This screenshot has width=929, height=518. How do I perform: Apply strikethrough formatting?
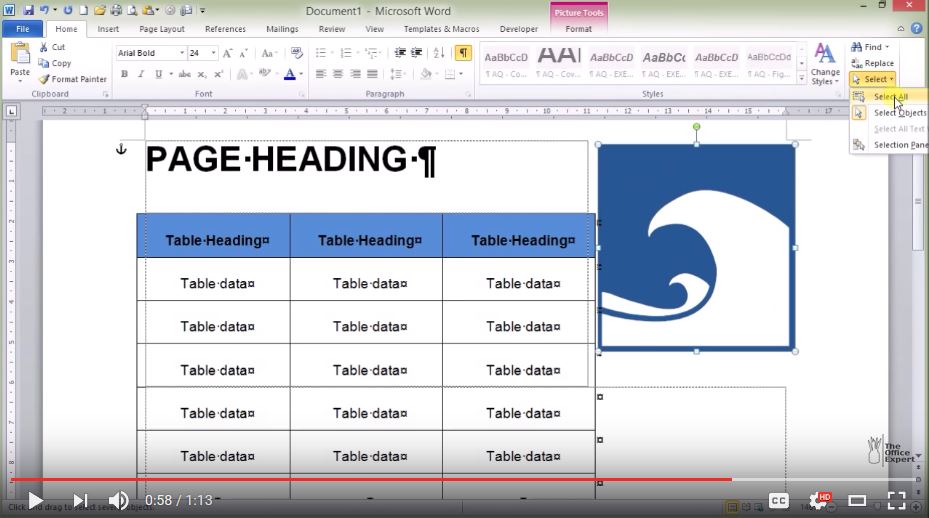pos(185,74)
